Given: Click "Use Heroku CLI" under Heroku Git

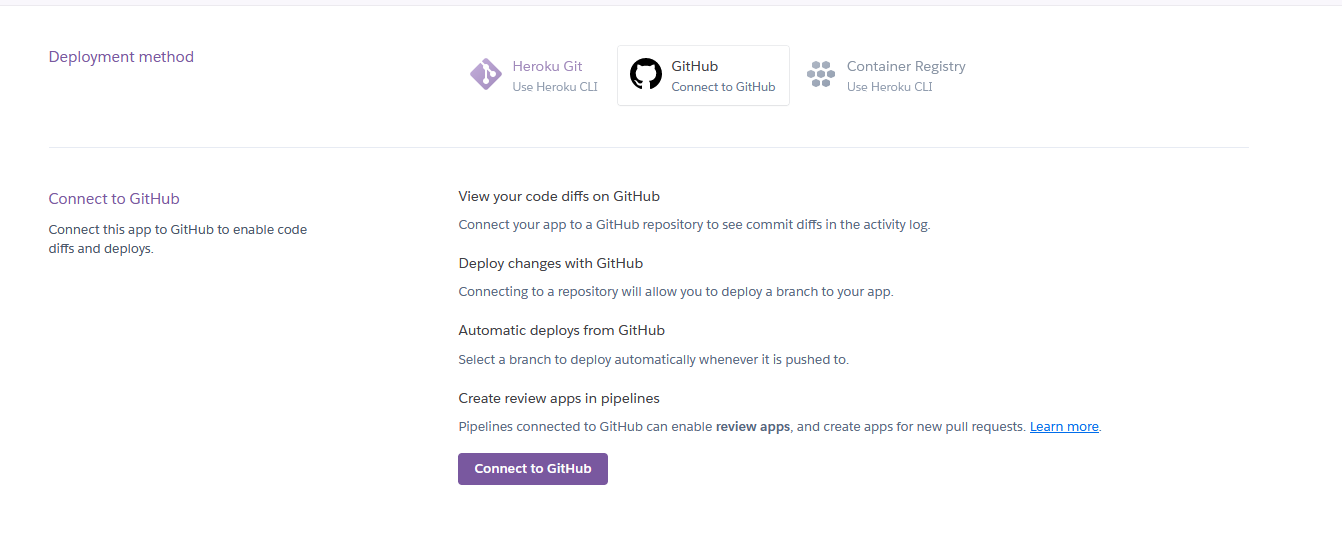Looking at the screenshot, I should point(555,87).
